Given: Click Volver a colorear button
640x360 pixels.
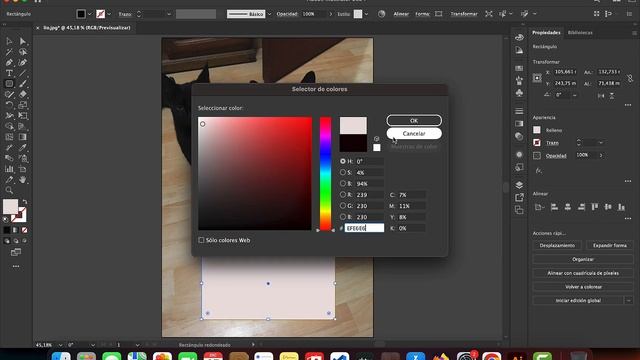Looking at the screenshot, I should click(583, 287).
